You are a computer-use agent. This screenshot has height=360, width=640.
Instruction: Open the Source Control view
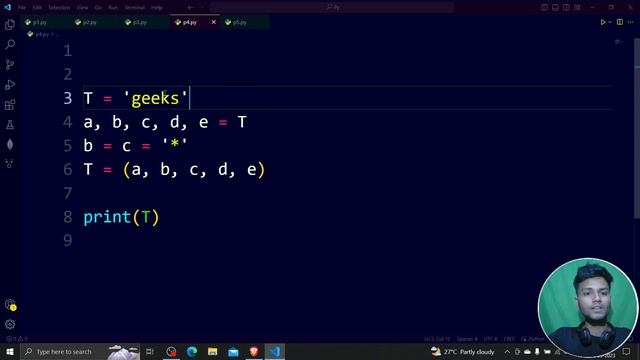click(x=10, y=64)
